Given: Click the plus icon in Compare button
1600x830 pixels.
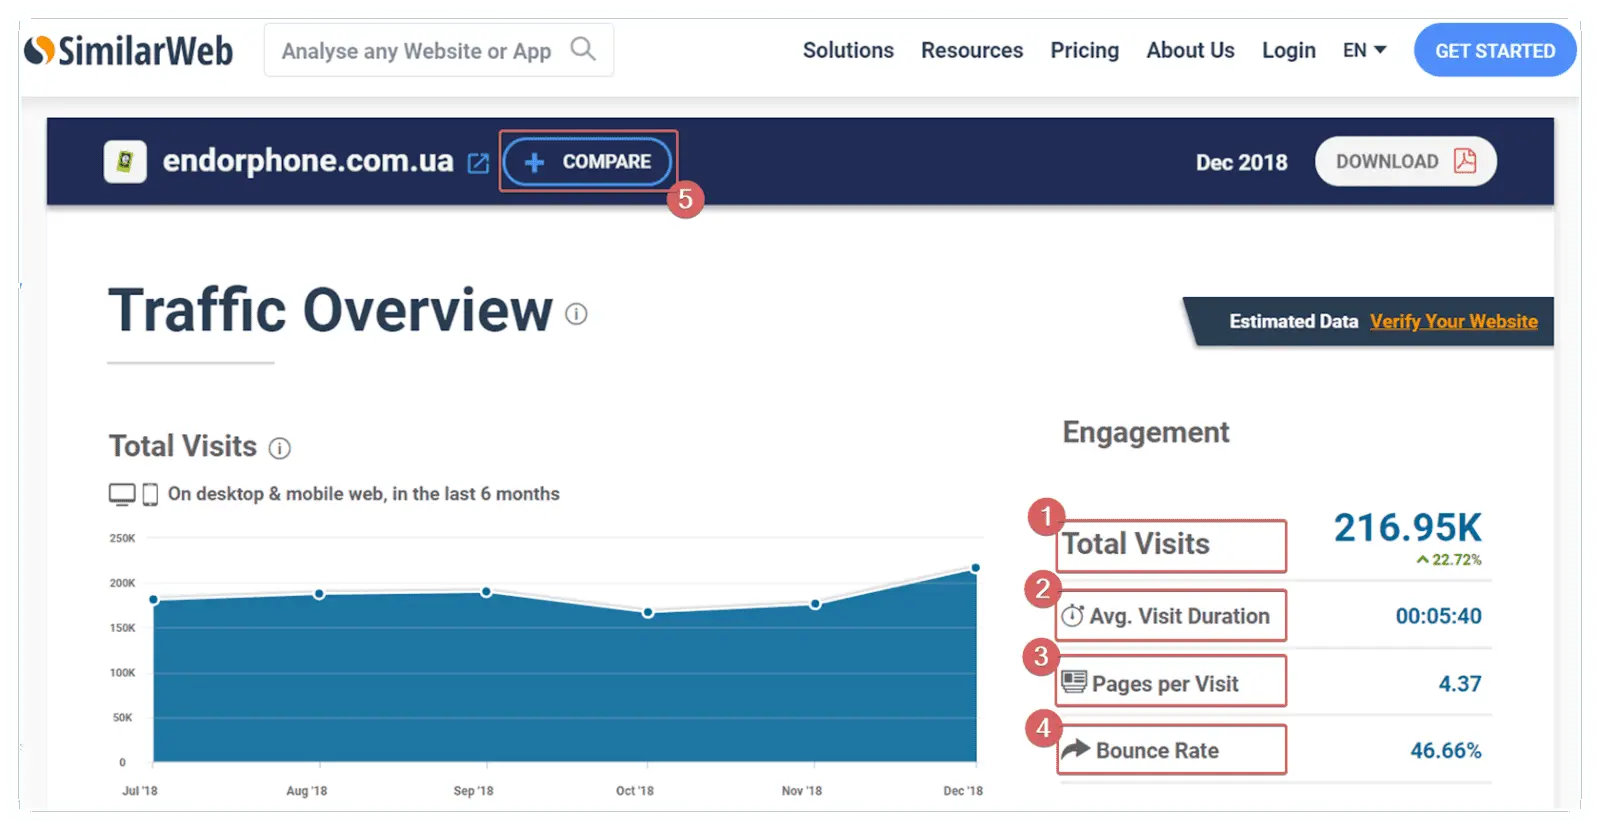Looking at the screenshot, I should (x=535, y=162).
